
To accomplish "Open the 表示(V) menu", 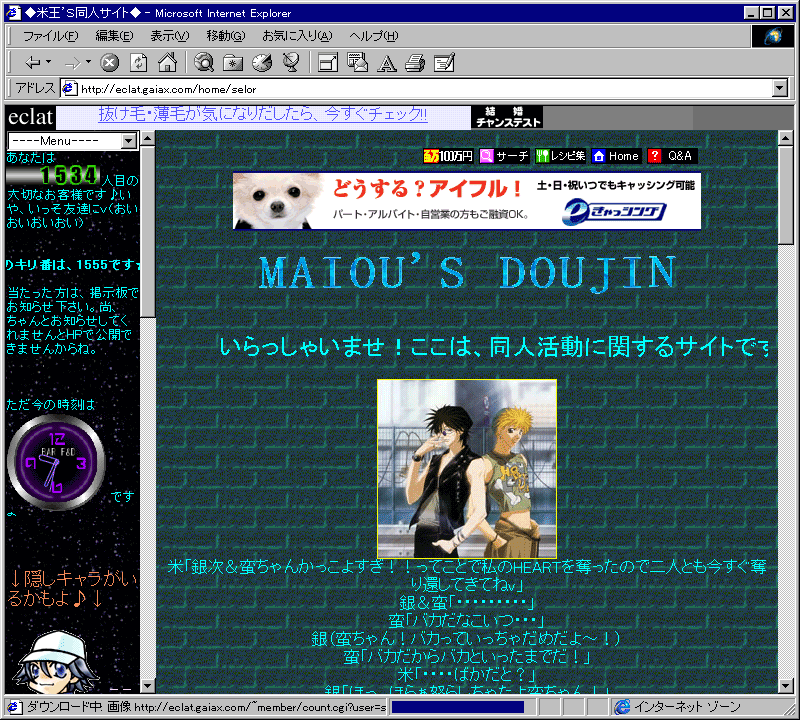I will tap(169, 36).
